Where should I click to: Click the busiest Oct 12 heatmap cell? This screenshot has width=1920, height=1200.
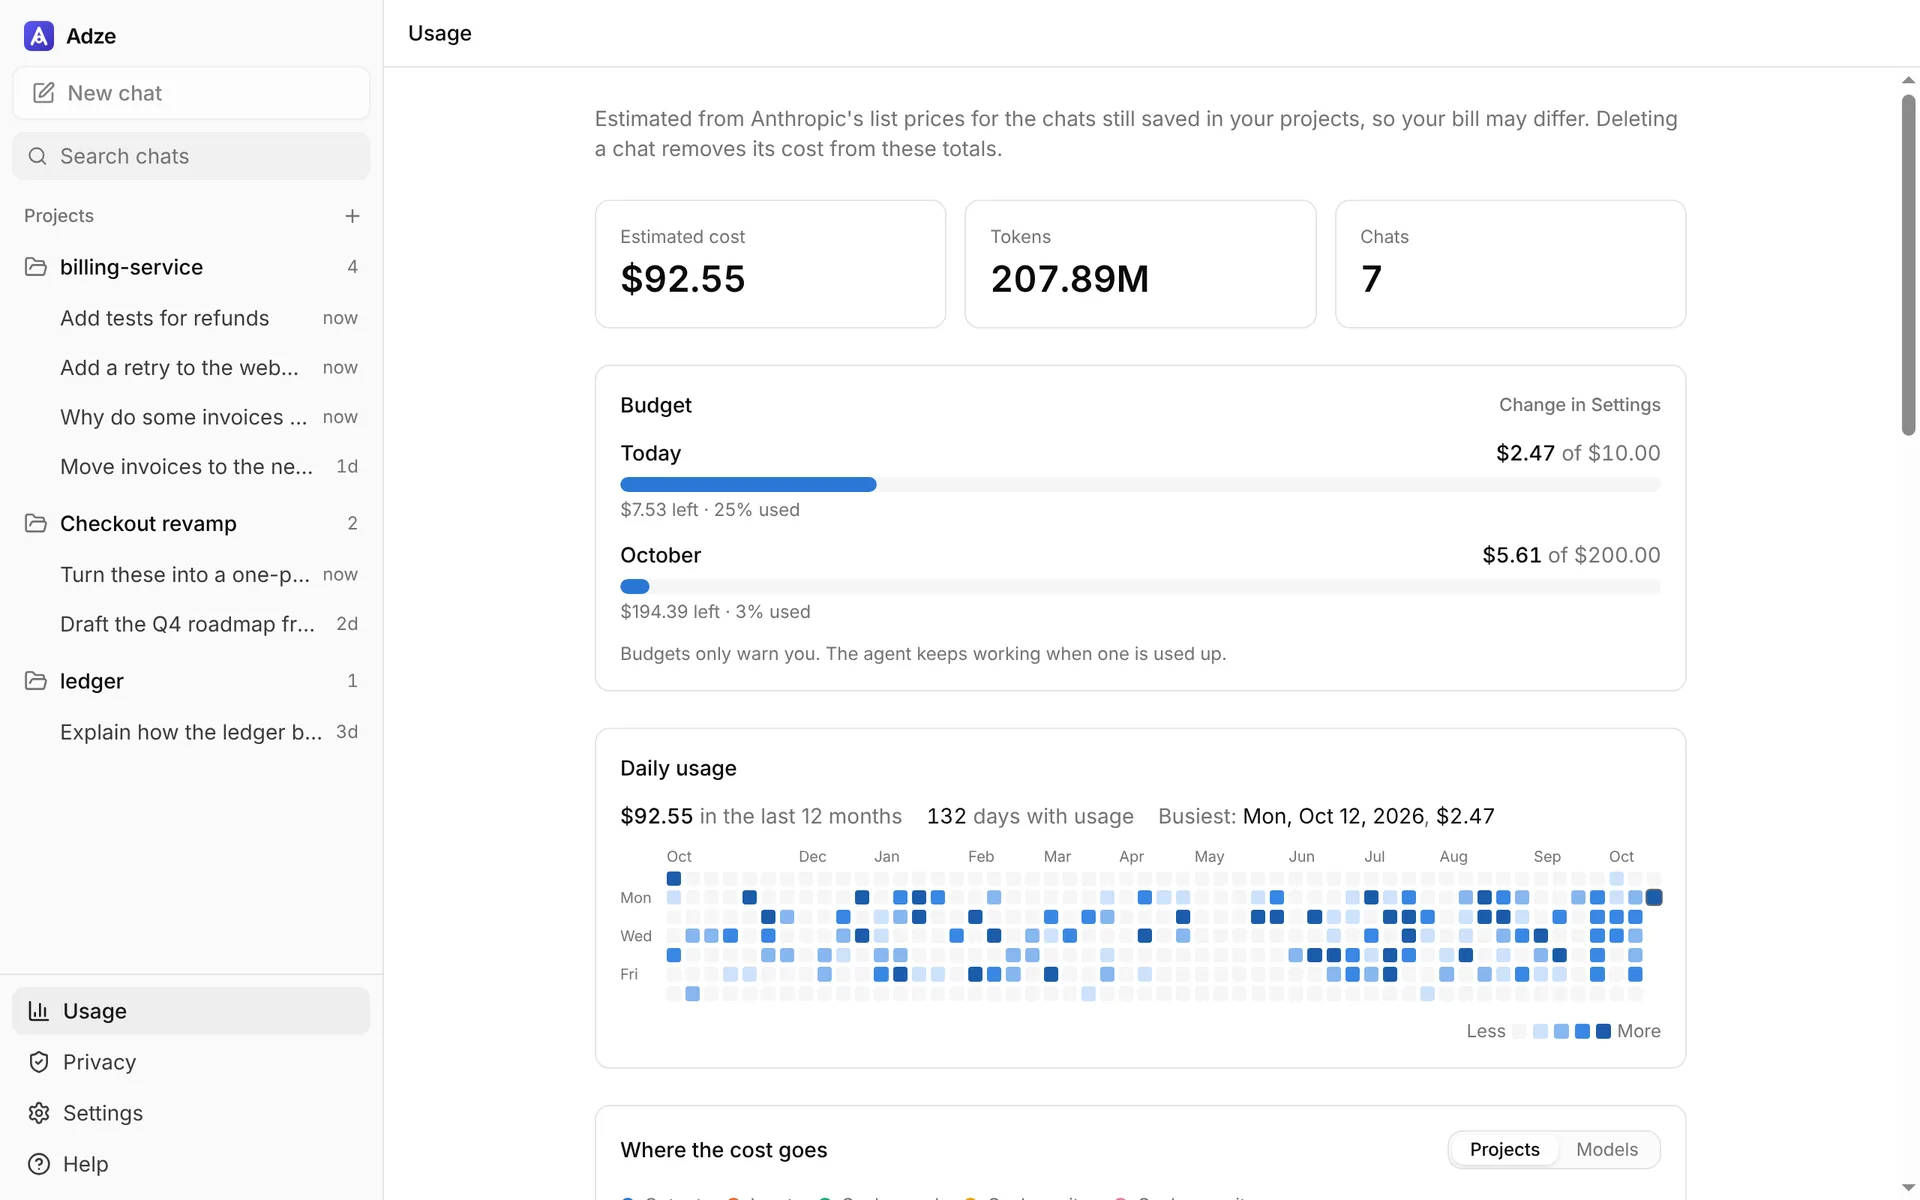coord(1654,898)
